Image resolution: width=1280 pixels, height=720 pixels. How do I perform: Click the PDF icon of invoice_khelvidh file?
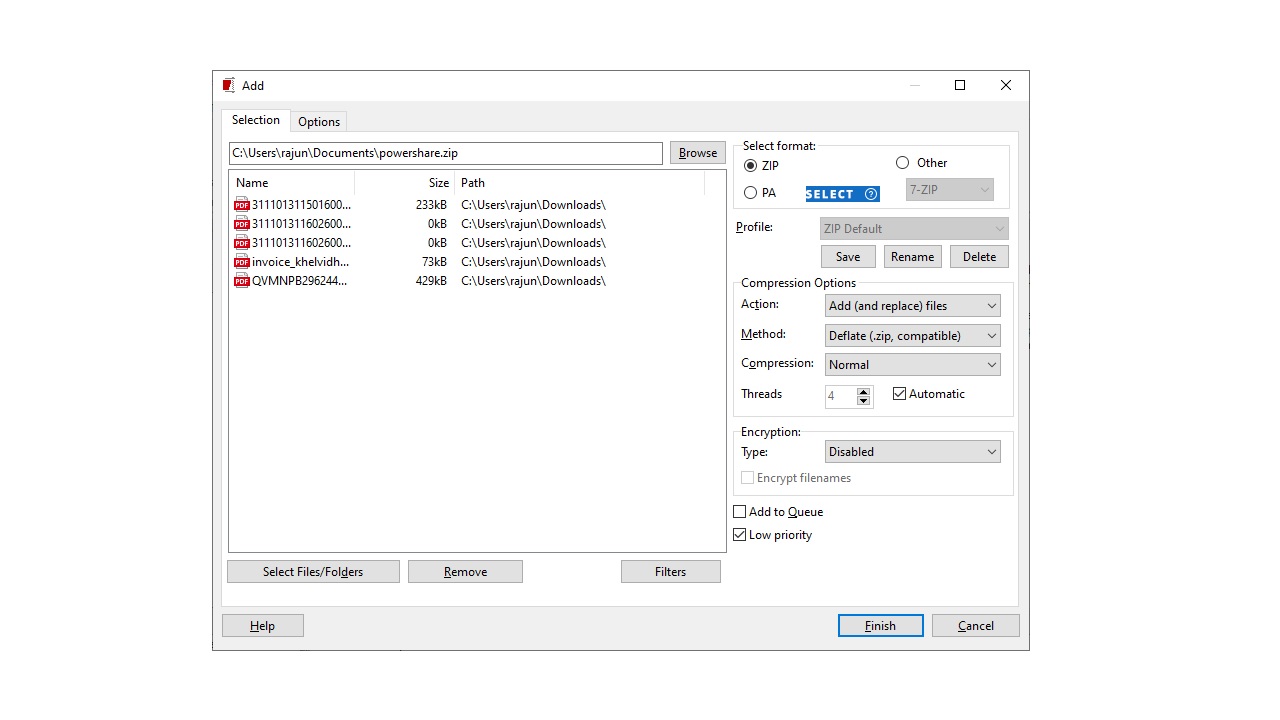241,261
